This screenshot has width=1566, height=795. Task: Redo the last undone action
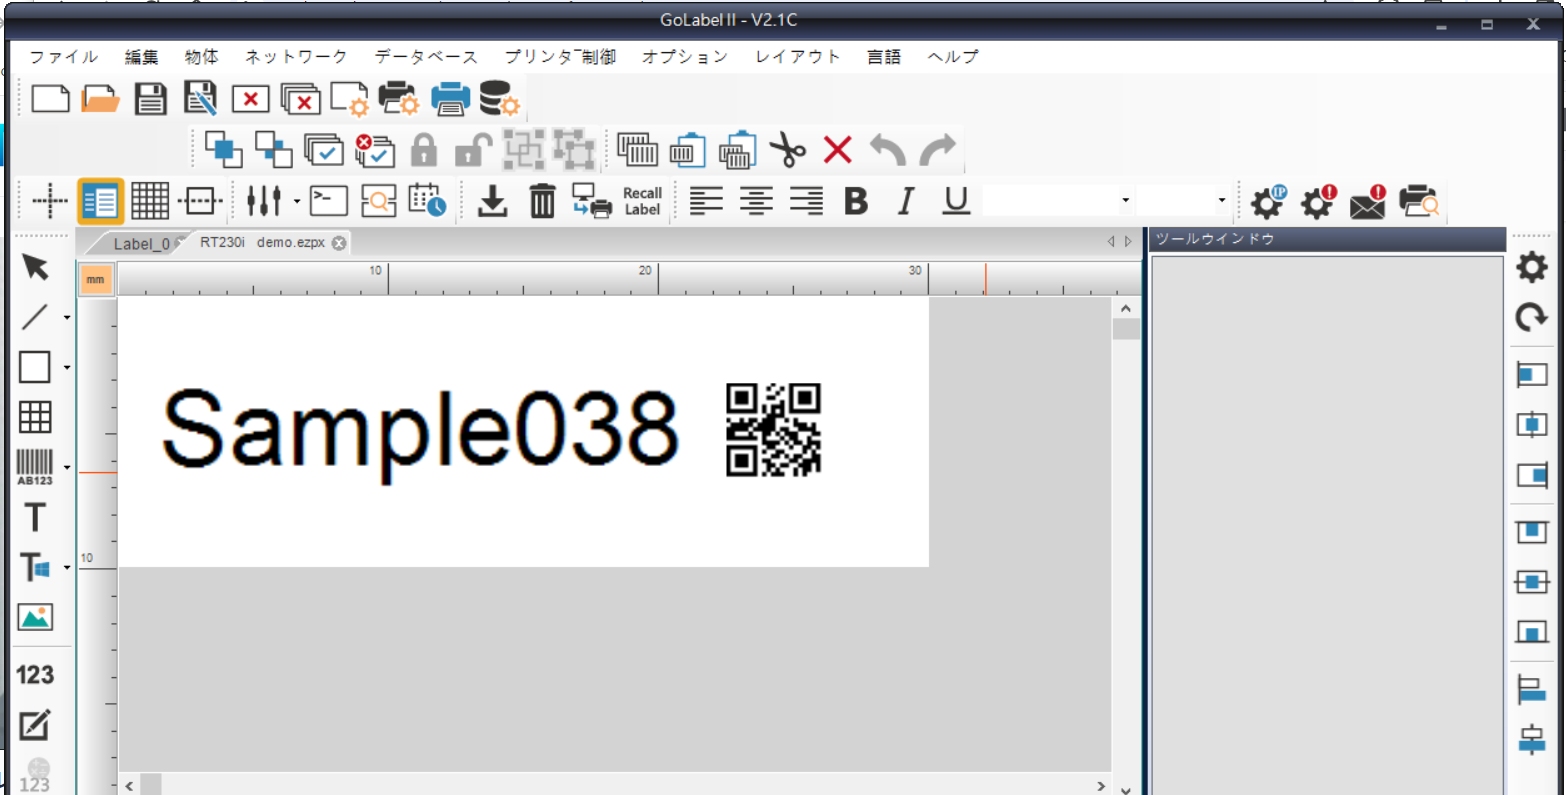938,150
